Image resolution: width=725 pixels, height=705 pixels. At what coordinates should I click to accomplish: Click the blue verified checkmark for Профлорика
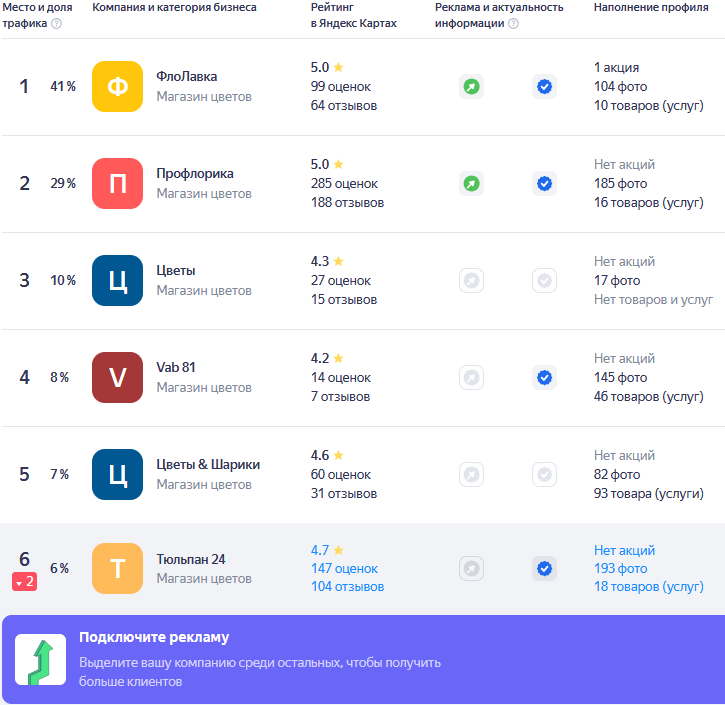[544, 184]
